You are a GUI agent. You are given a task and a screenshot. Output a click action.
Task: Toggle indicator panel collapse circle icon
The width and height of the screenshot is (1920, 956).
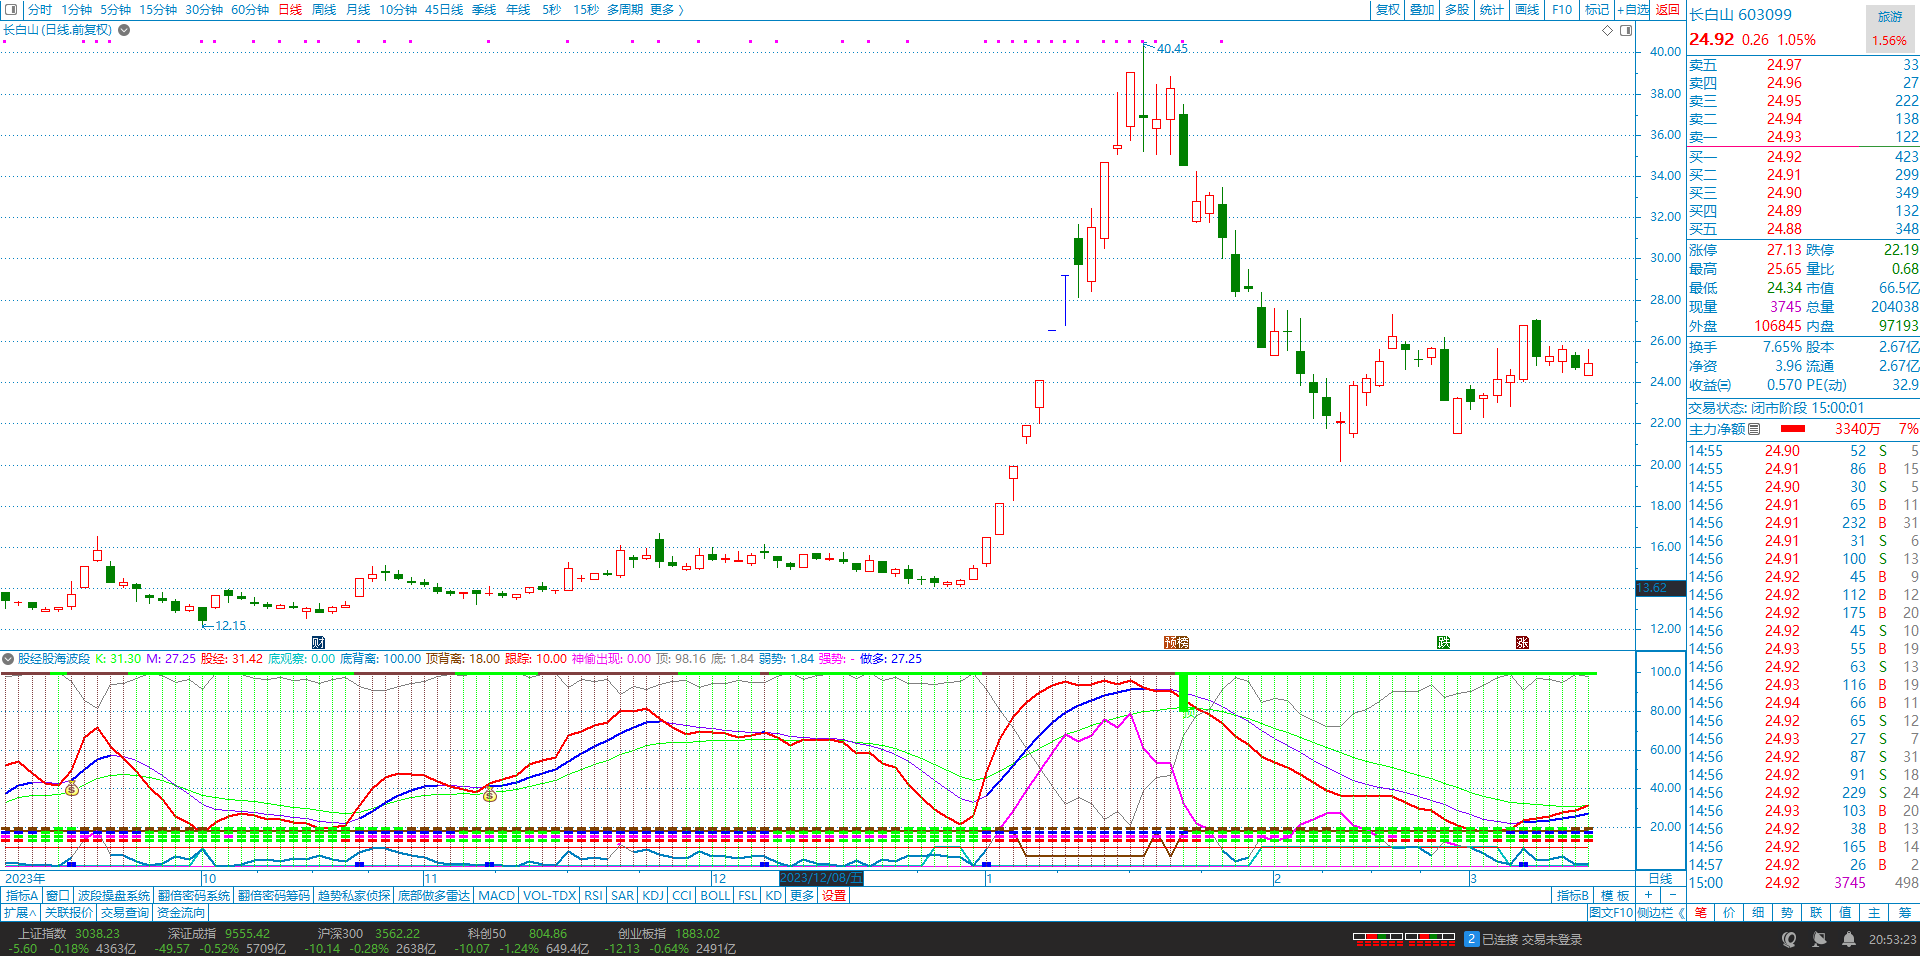tap(8, 659)
